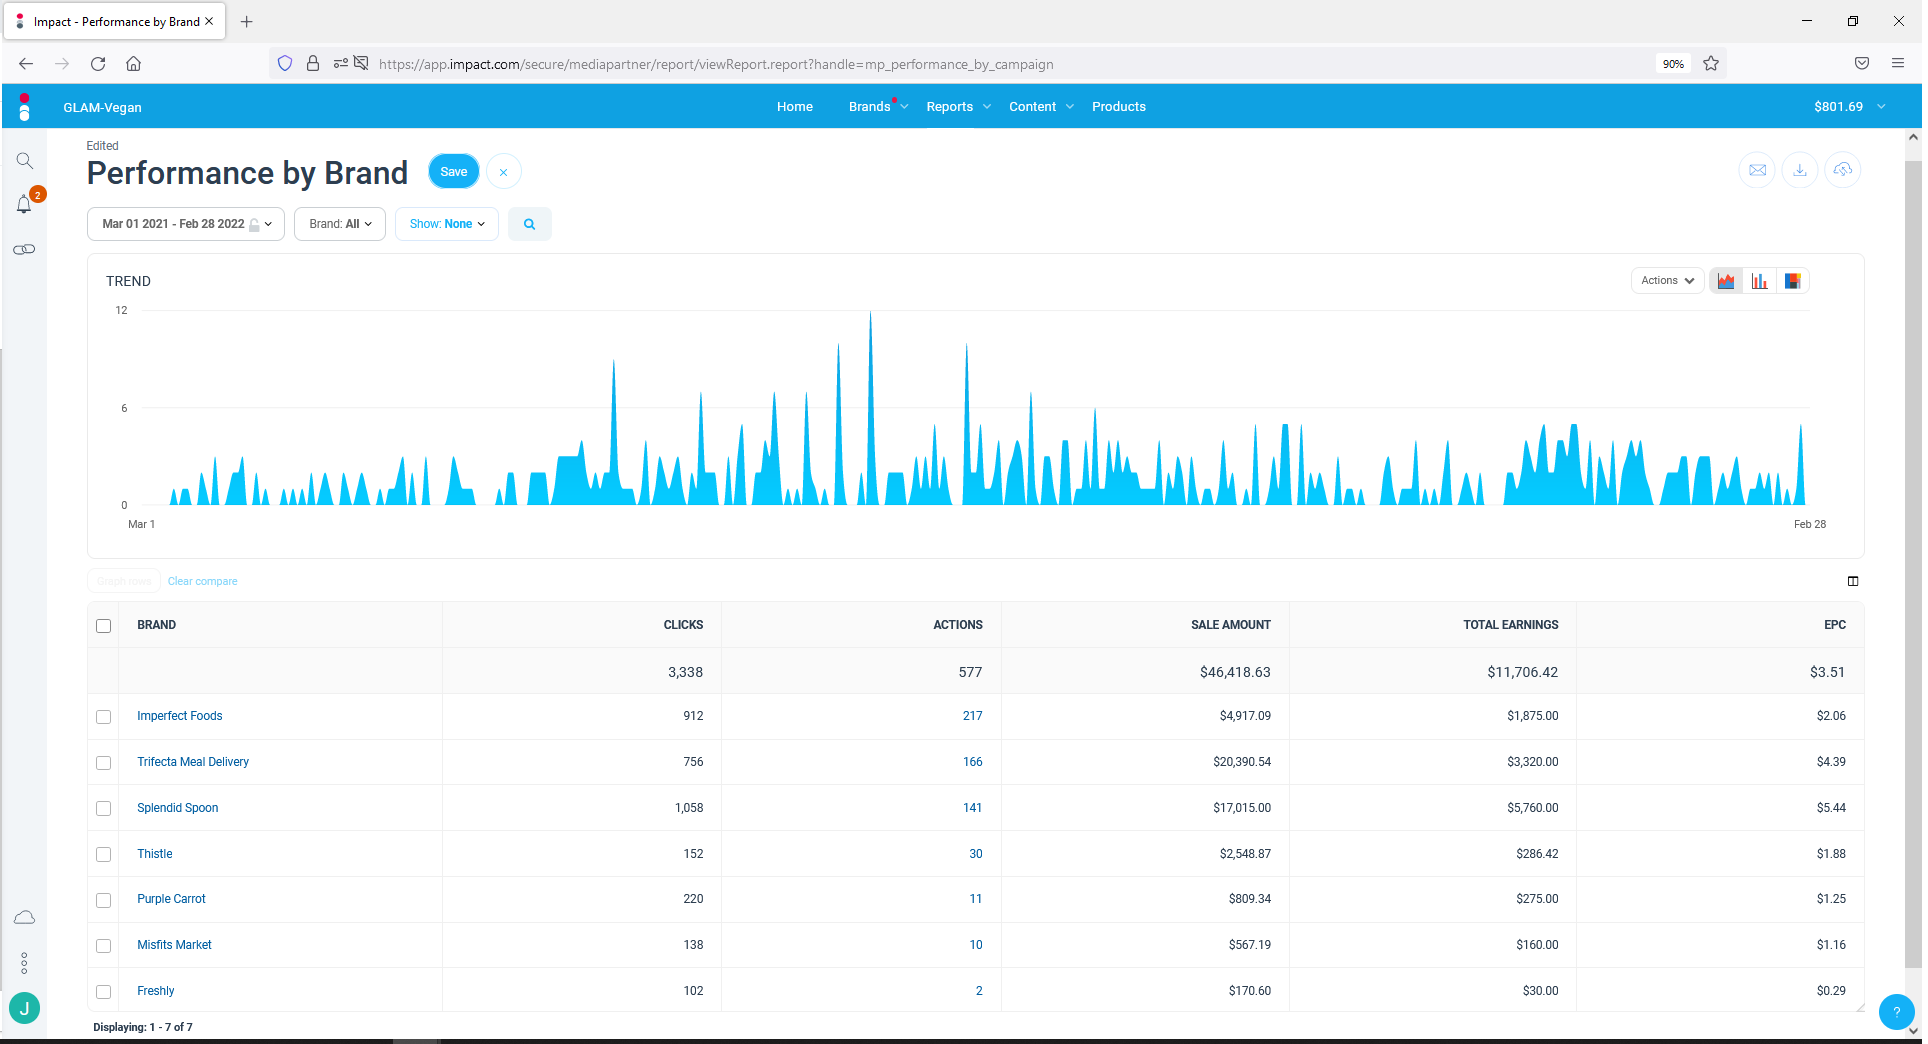The height and width of the screenshot is (1044, 1928).
Task: Check the Trifecta Meal Delivery checkbox
Action: tap(104, 763)
